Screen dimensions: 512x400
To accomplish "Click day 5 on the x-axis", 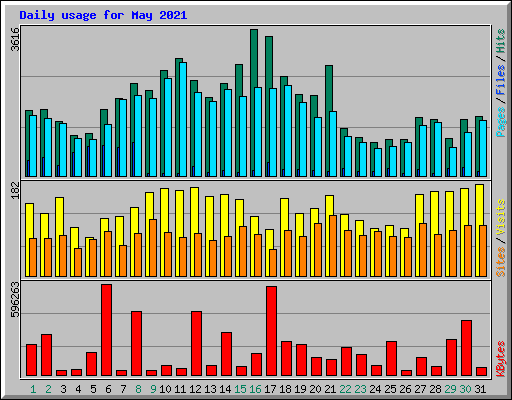I will click(x=93, y=389).
